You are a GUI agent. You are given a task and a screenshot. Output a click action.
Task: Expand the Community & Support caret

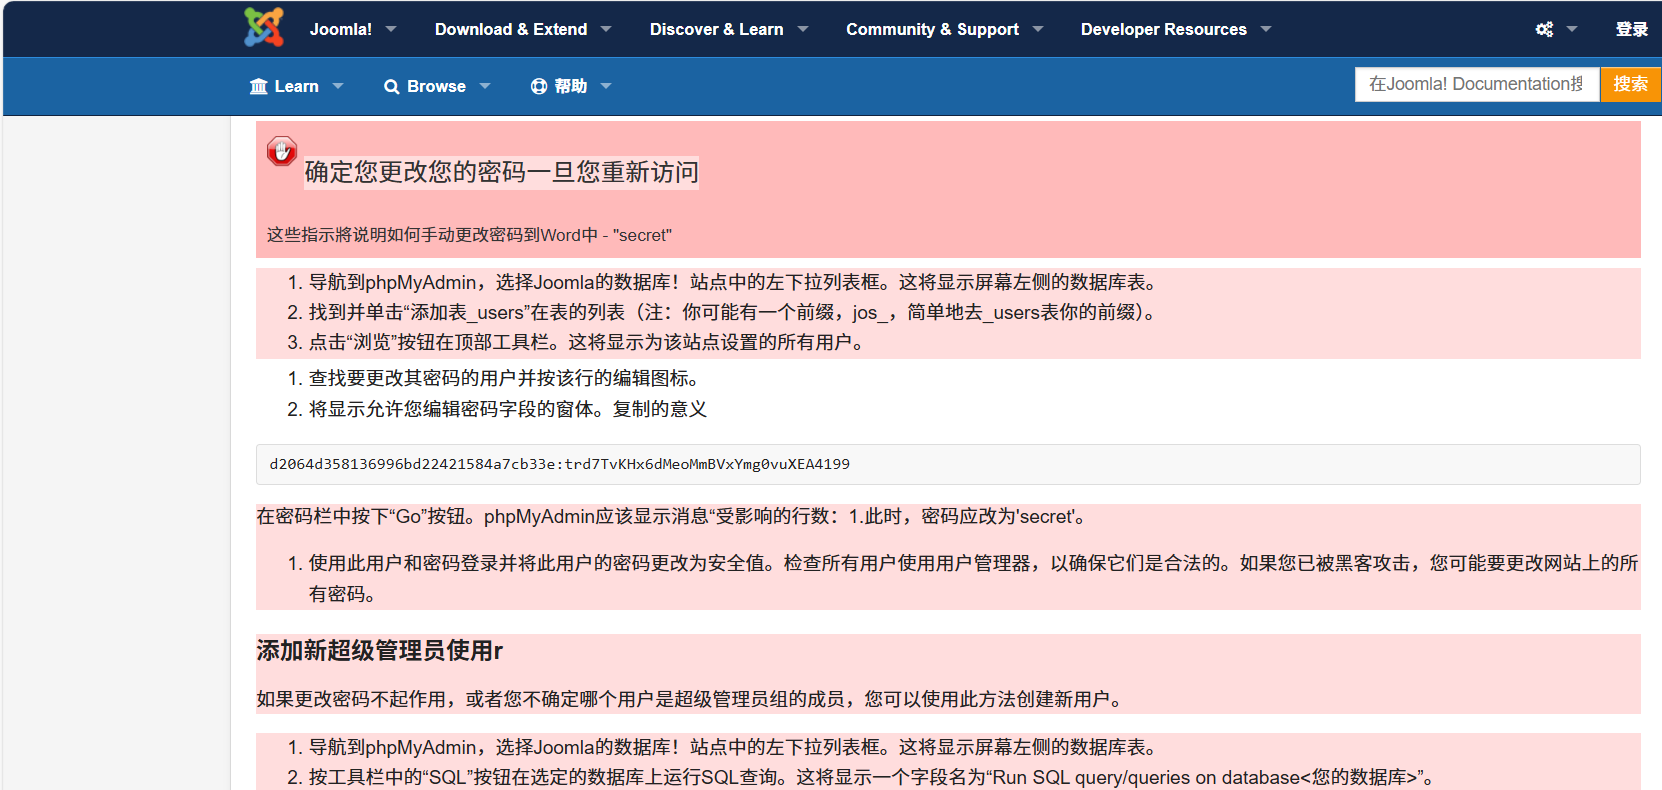click(x=1038, y=29)
